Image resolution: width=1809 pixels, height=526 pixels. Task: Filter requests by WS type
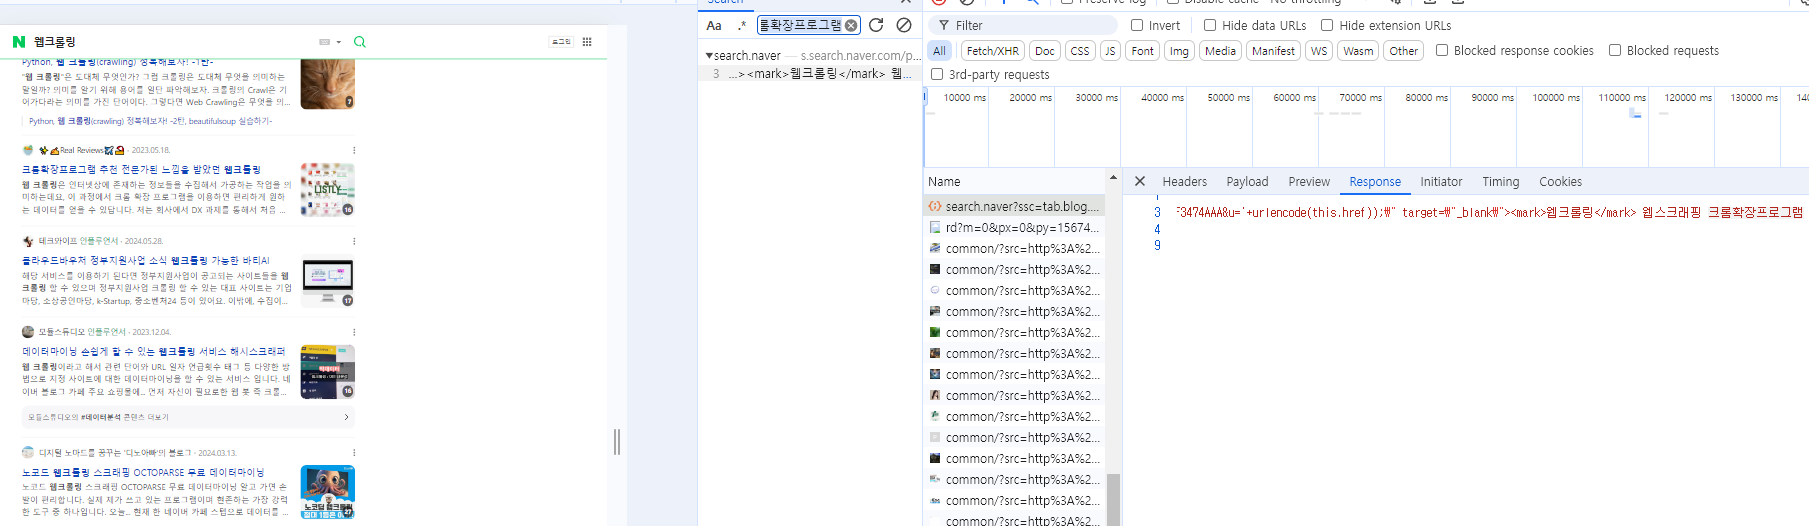click(1319, 51)
